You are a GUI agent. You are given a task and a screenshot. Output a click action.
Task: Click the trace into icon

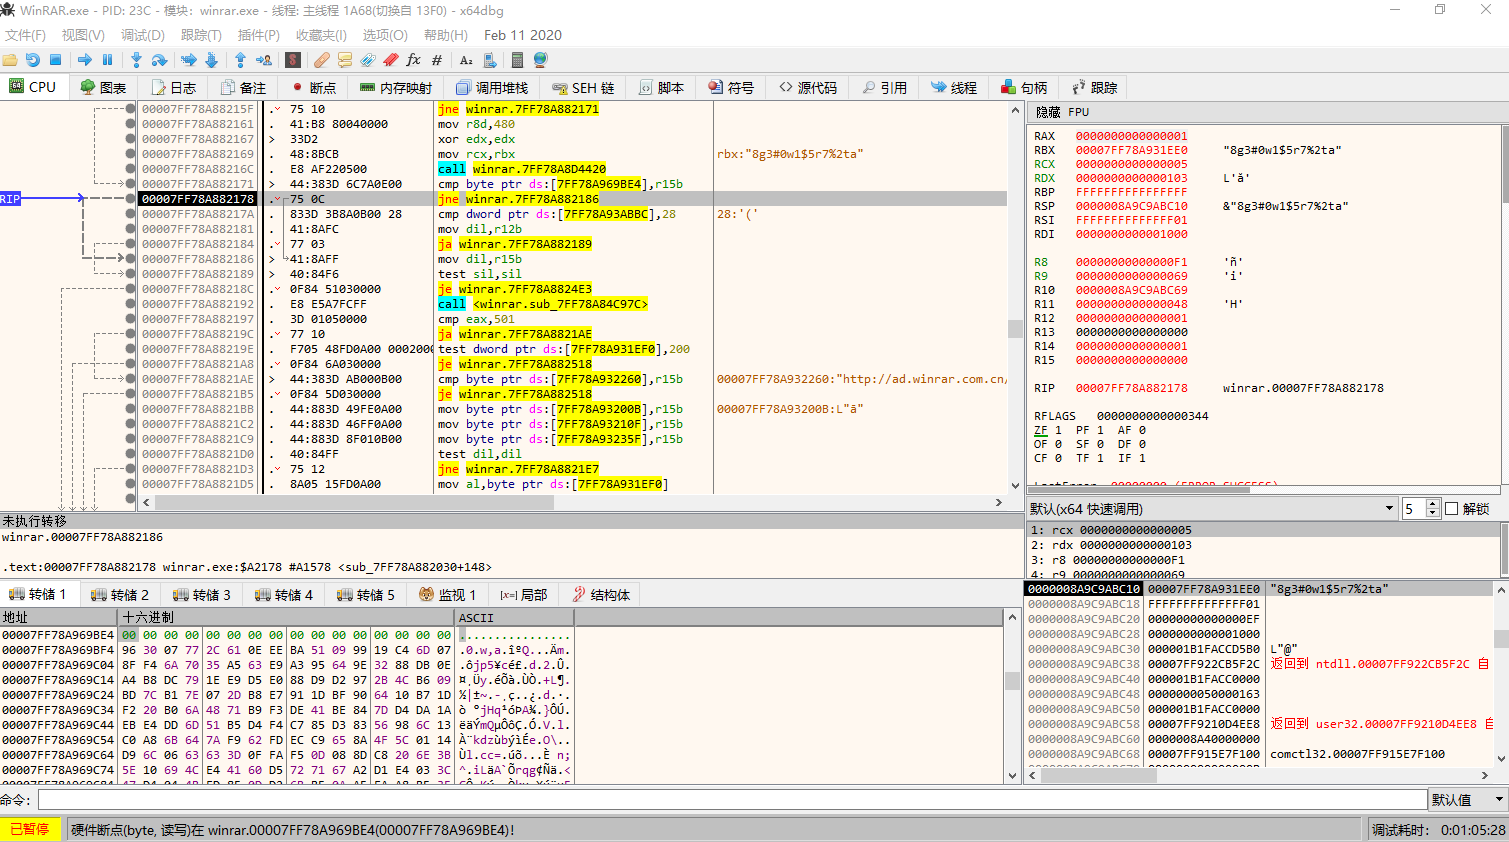point(188,60)
